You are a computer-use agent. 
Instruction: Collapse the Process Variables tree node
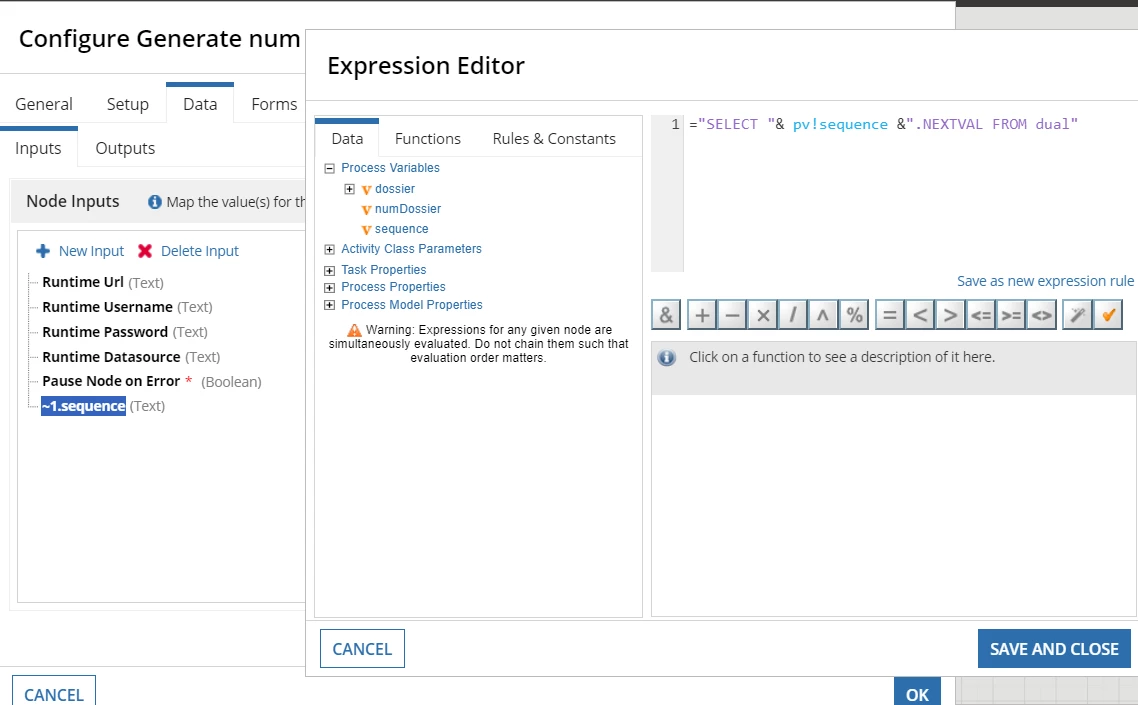pos(329,168)
